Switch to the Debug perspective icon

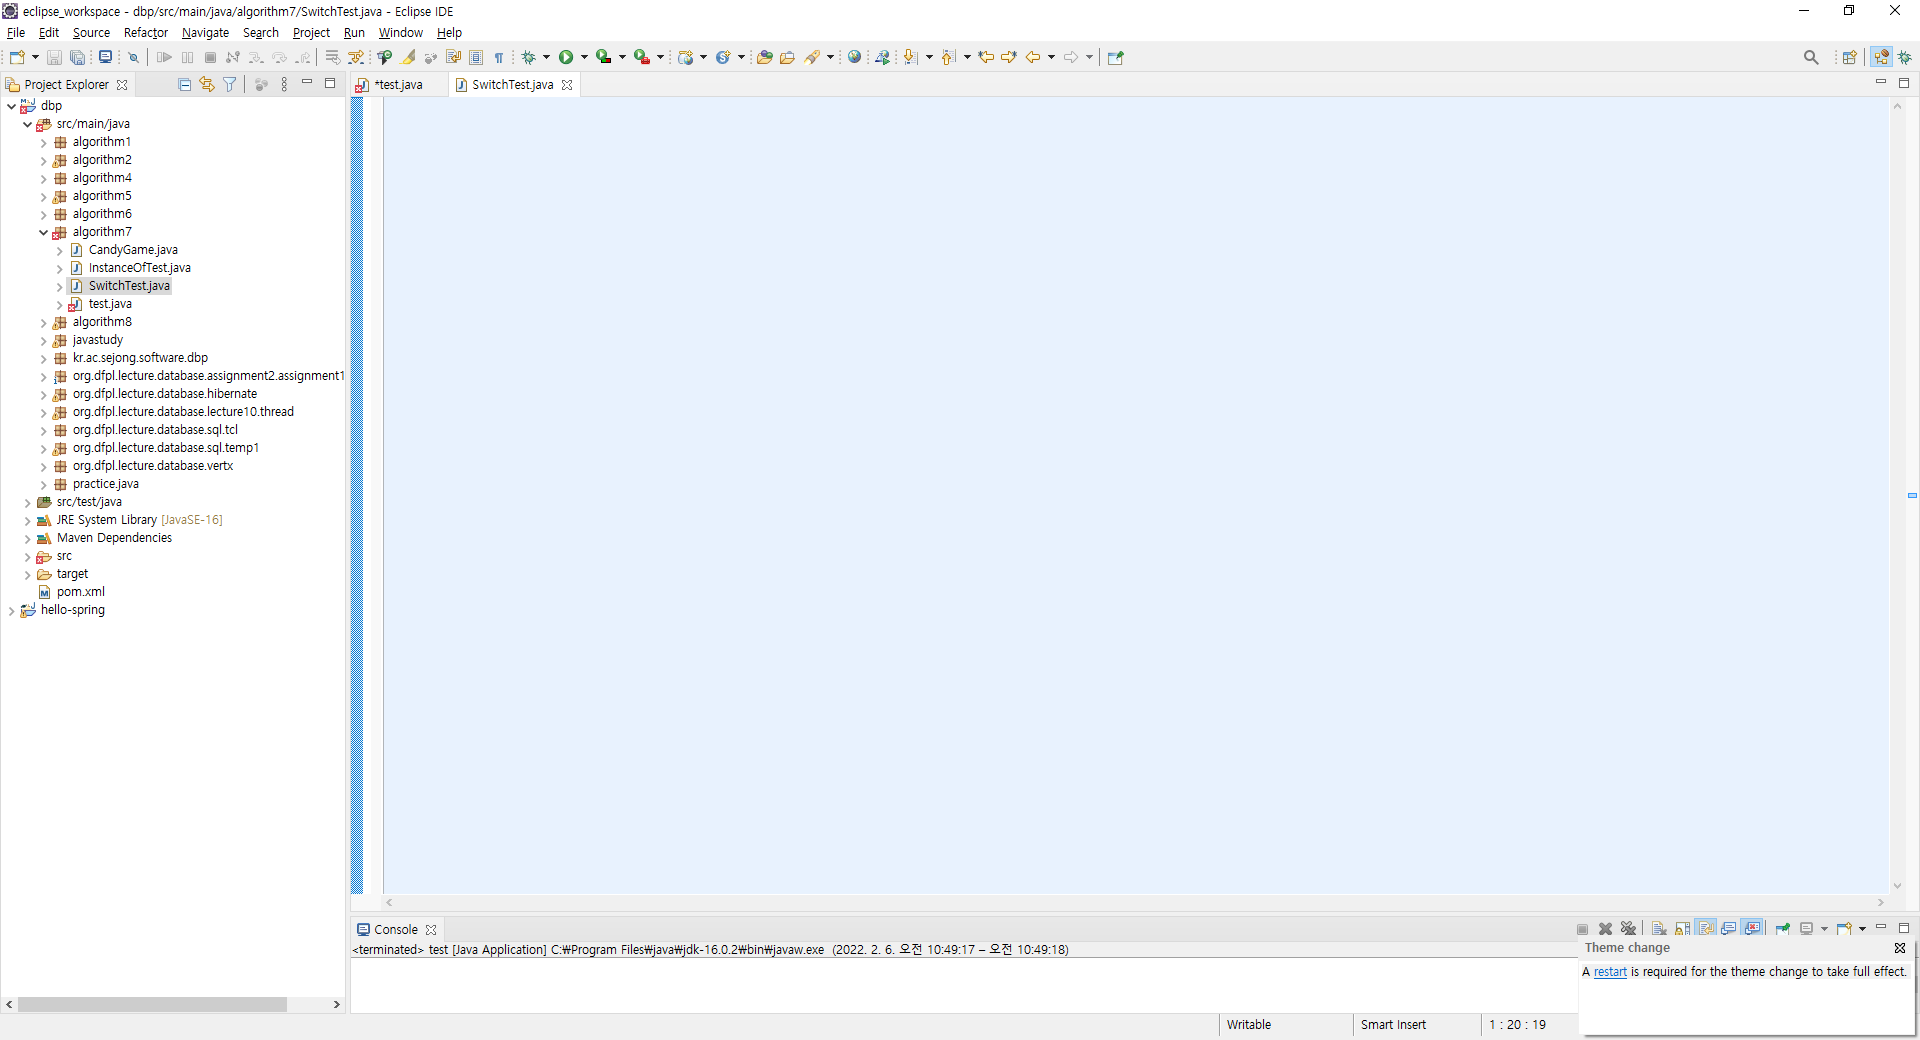click(1905, 57)
